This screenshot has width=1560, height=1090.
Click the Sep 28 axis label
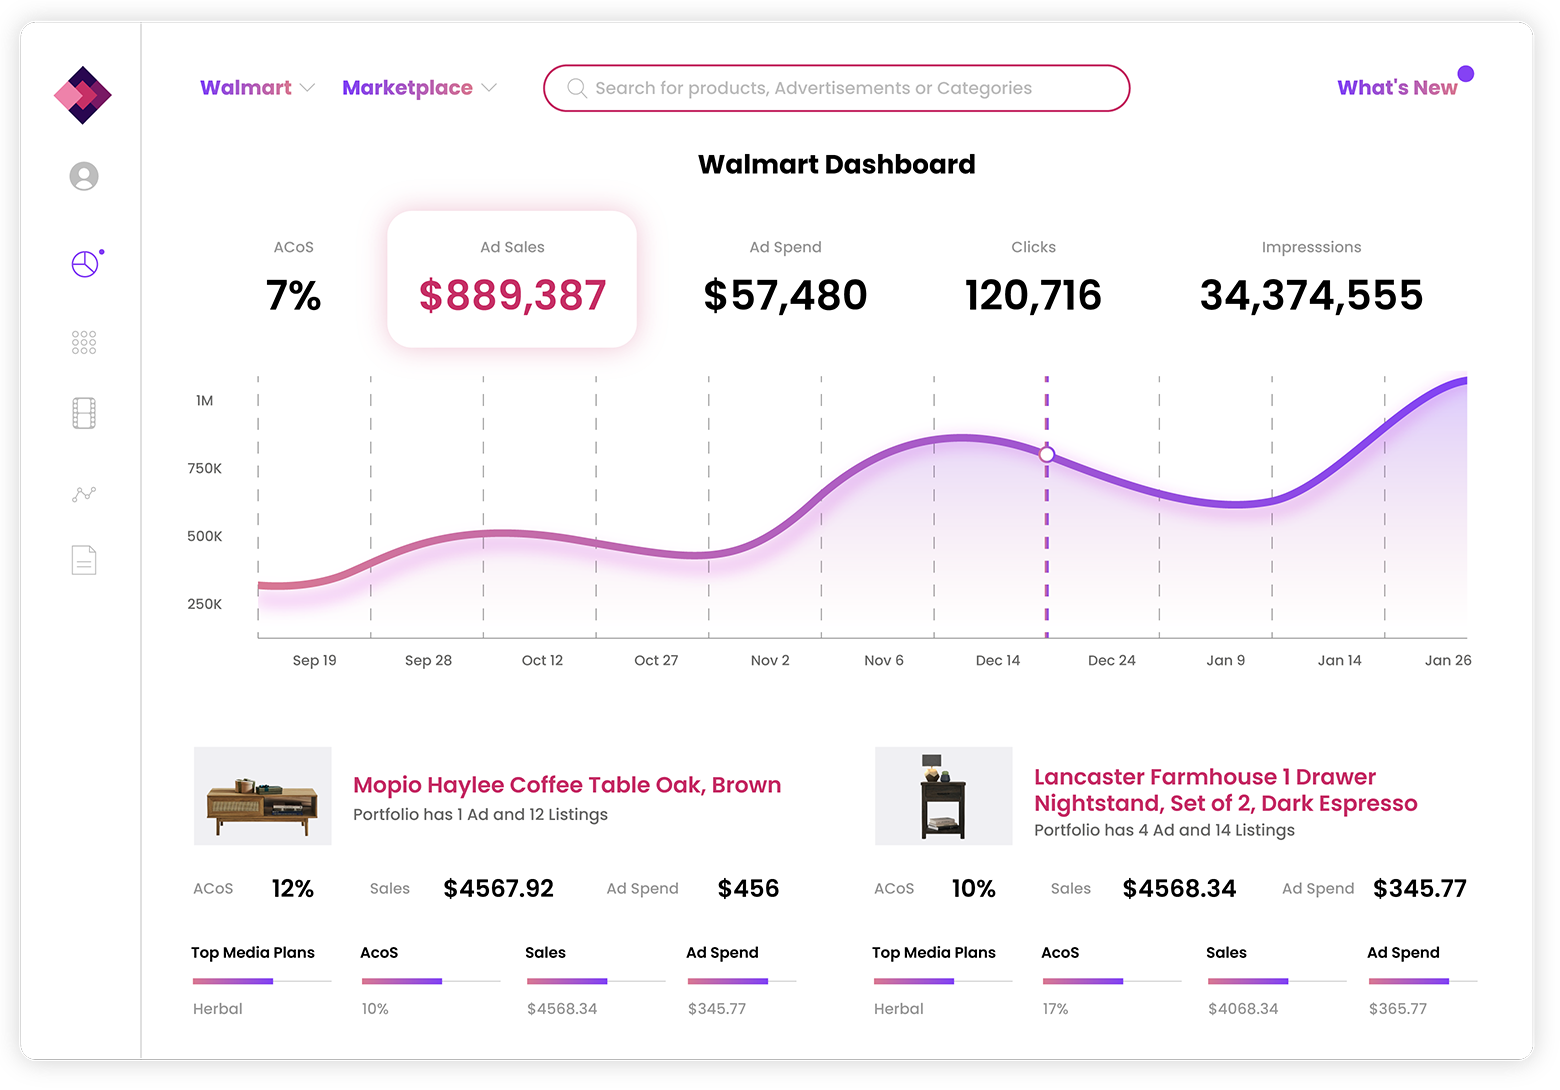[428, 660]
